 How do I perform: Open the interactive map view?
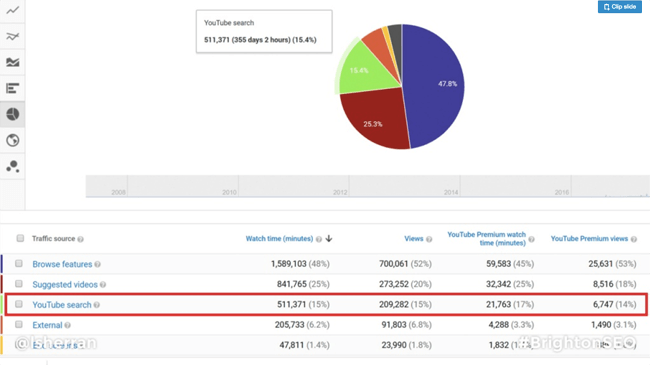[12, 140]
